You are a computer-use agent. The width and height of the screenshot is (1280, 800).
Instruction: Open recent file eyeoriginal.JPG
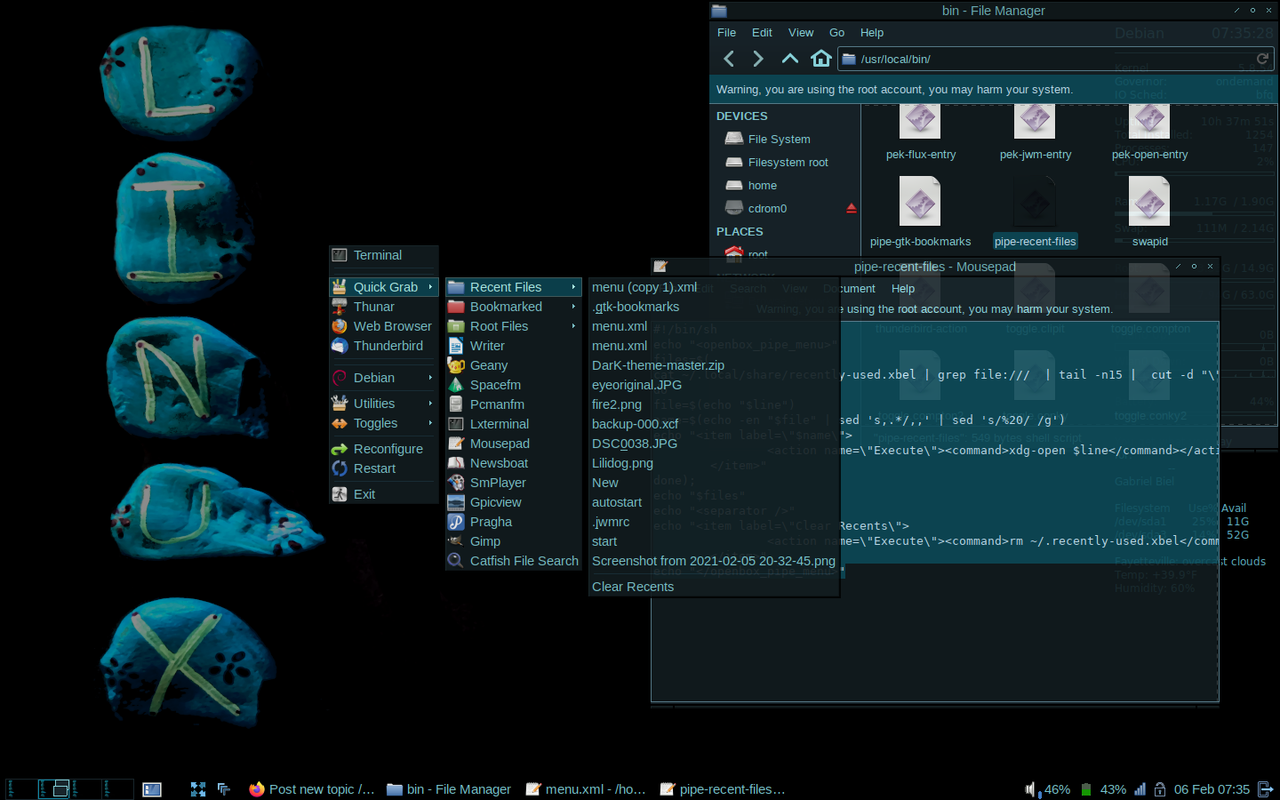(x=713, y=385)
